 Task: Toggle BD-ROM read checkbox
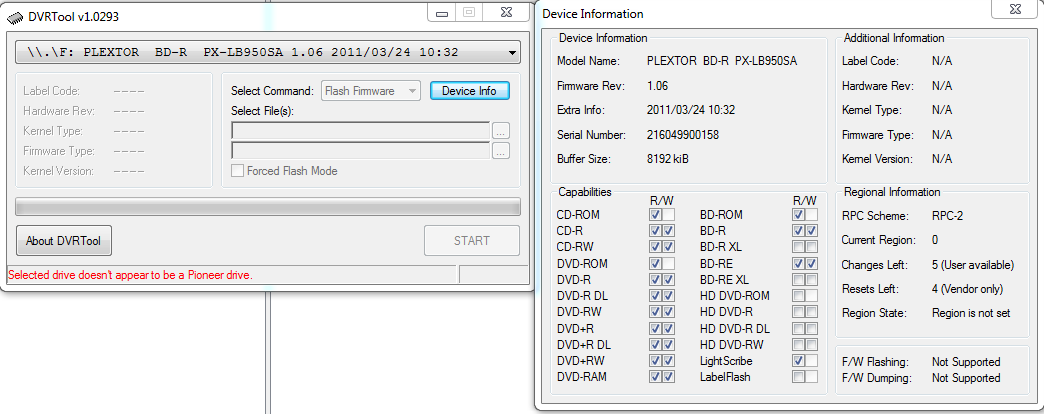pos(798,214)
